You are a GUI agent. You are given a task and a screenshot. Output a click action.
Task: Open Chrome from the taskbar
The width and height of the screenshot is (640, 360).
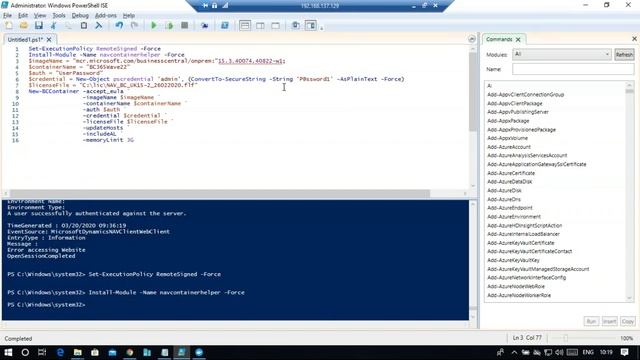(130, 352)
